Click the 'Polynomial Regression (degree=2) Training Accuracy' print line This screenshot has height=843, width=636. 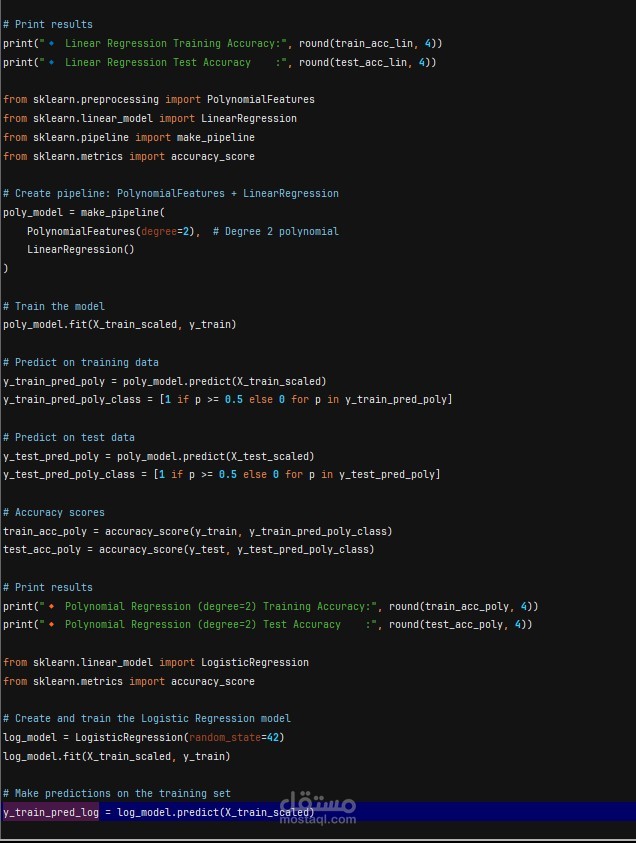click(x=270, y=606)
